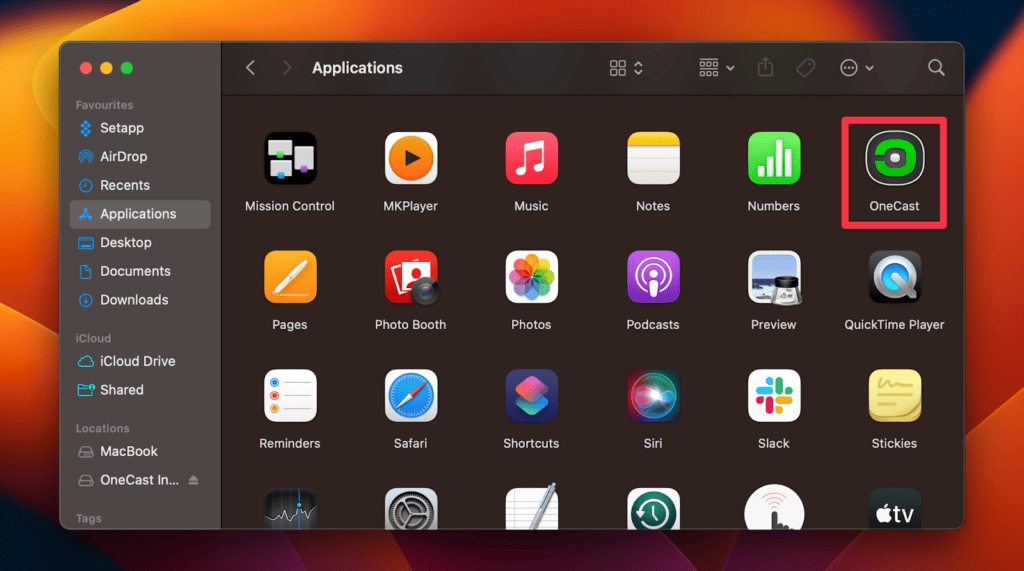Open the ellipsis action menu dropdown
1024x571 pixels.
857,68
